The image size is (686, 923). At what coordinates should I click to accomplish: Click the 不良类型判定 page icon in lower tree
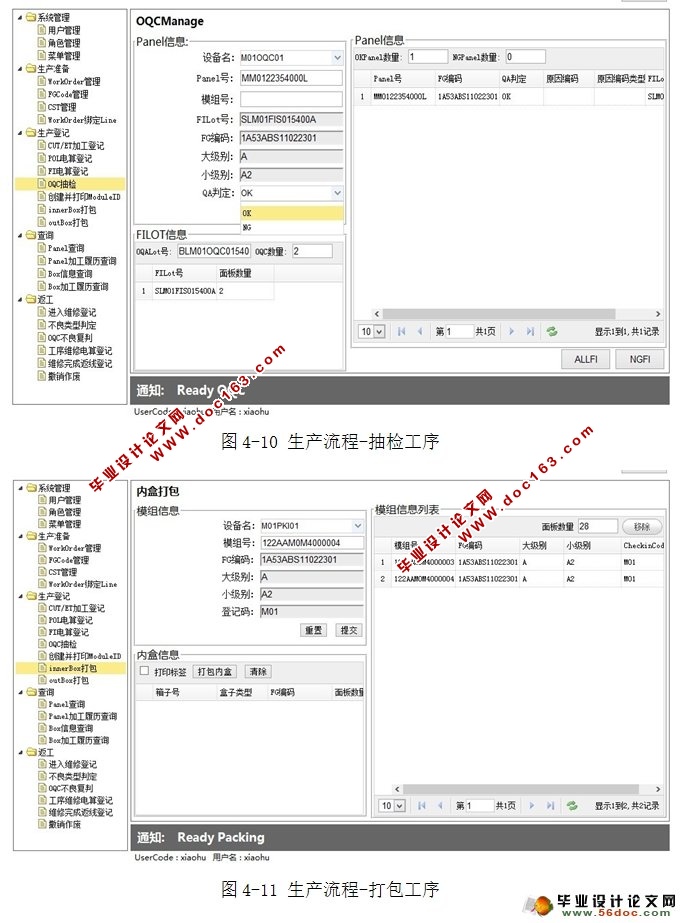42,776
